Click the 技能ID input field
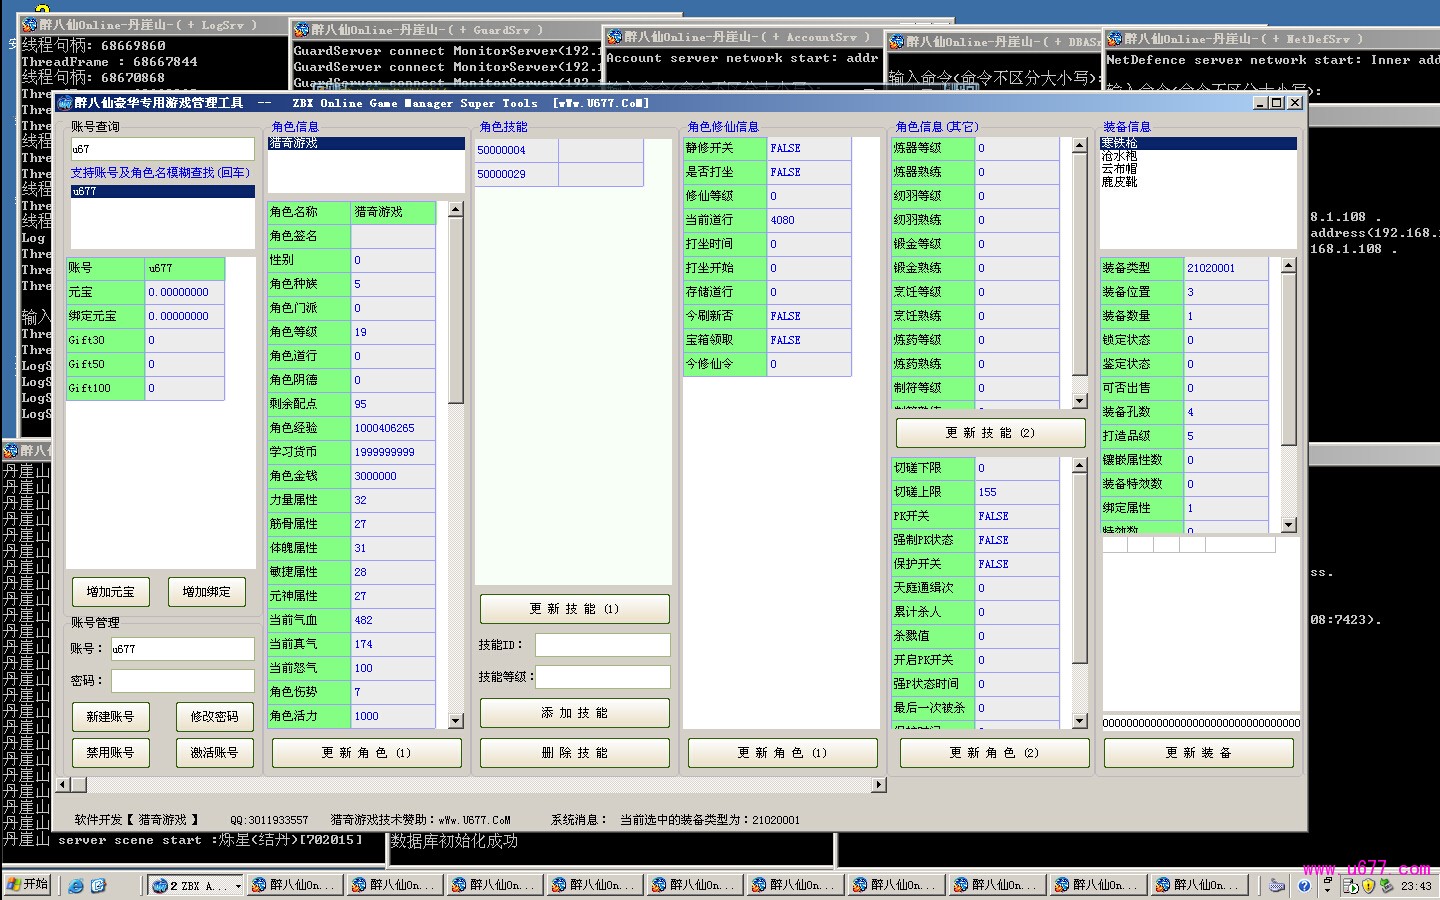 point(602,645)
